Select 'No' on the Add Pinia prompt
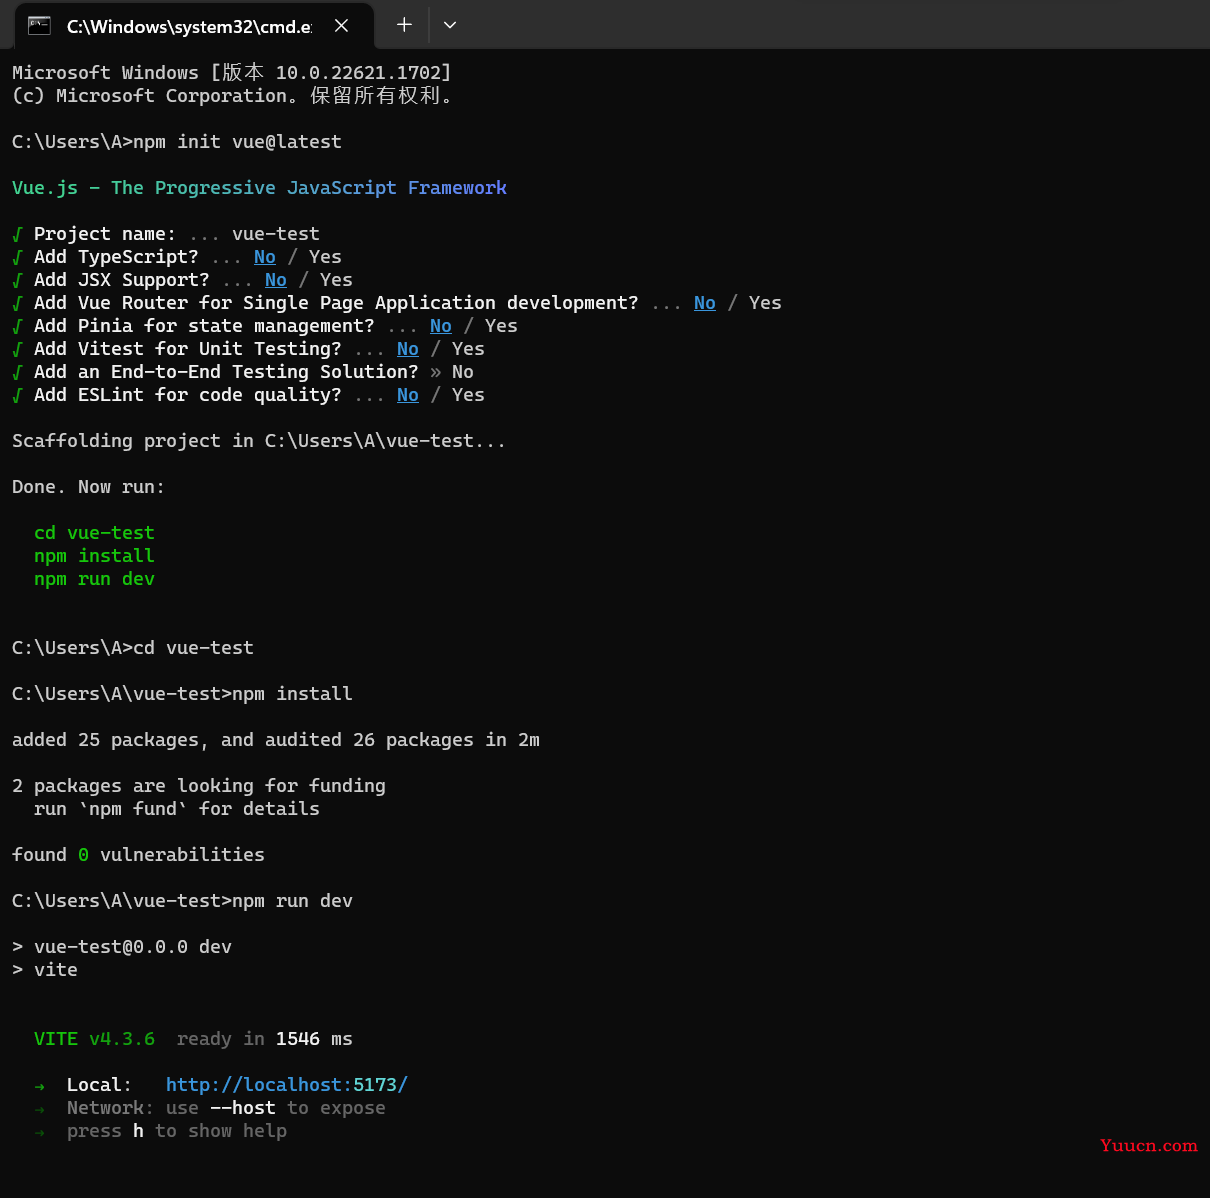 pos(441,326)
